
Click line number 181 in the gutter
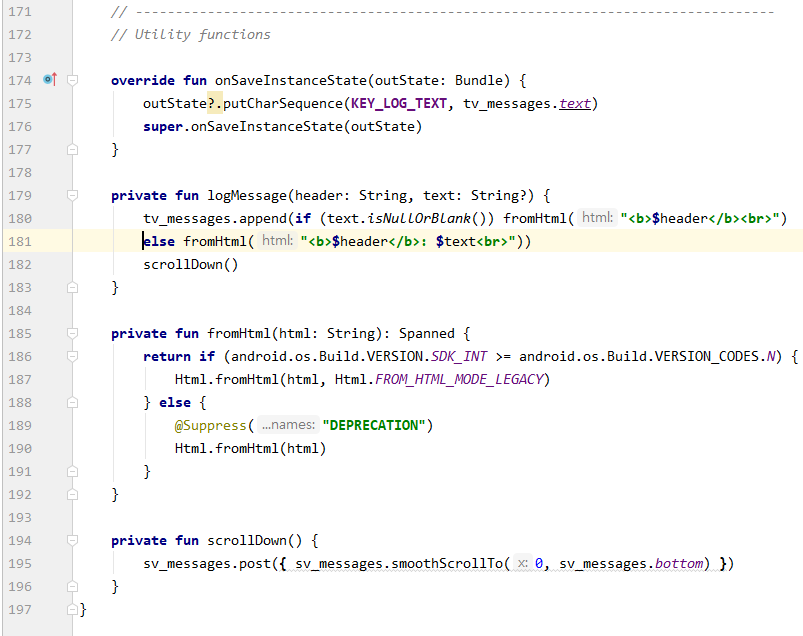[x=19, y=241]
